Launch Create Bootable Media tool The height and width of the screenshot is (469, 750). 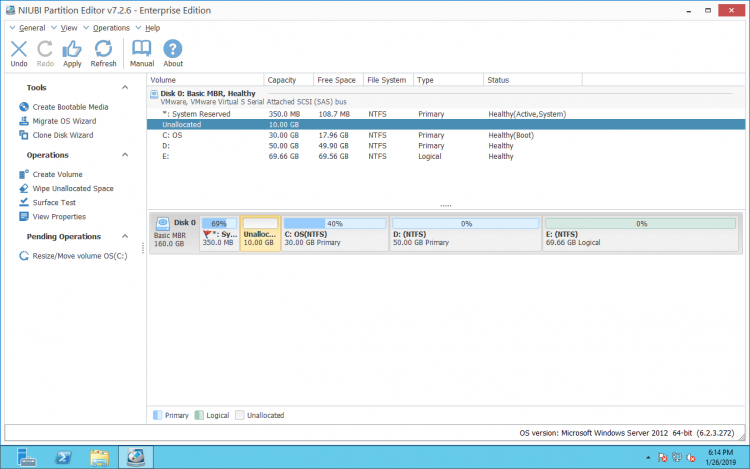click(70, 107)
